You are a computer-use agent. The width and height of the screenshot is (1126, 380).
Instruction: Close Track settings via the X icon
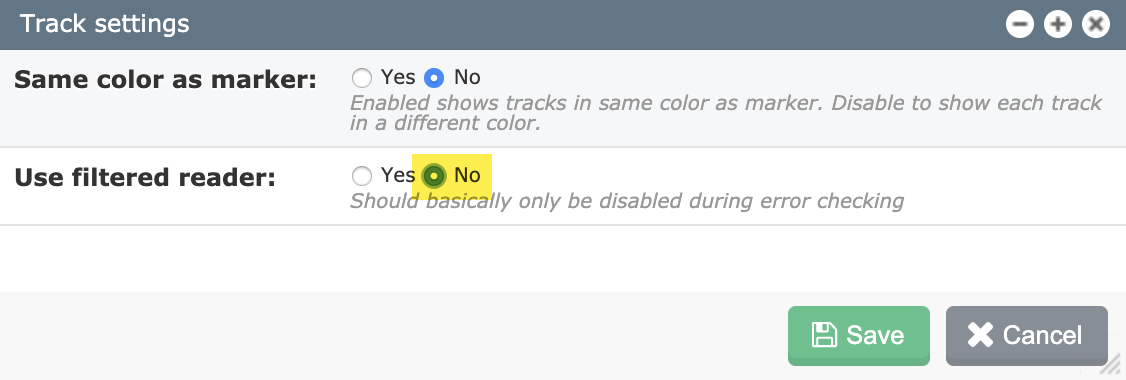(1095, 25)
